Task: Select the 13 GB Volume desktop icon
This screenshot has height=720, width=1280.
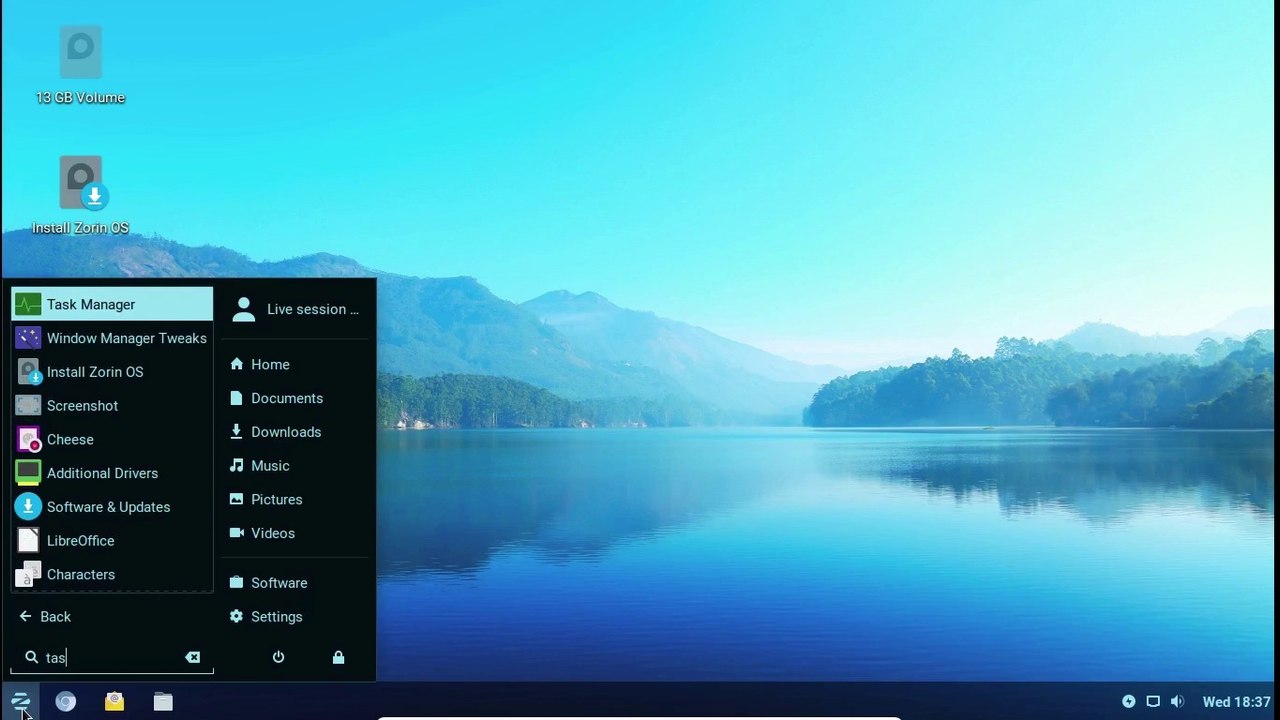Action: (x=80, y=66)
